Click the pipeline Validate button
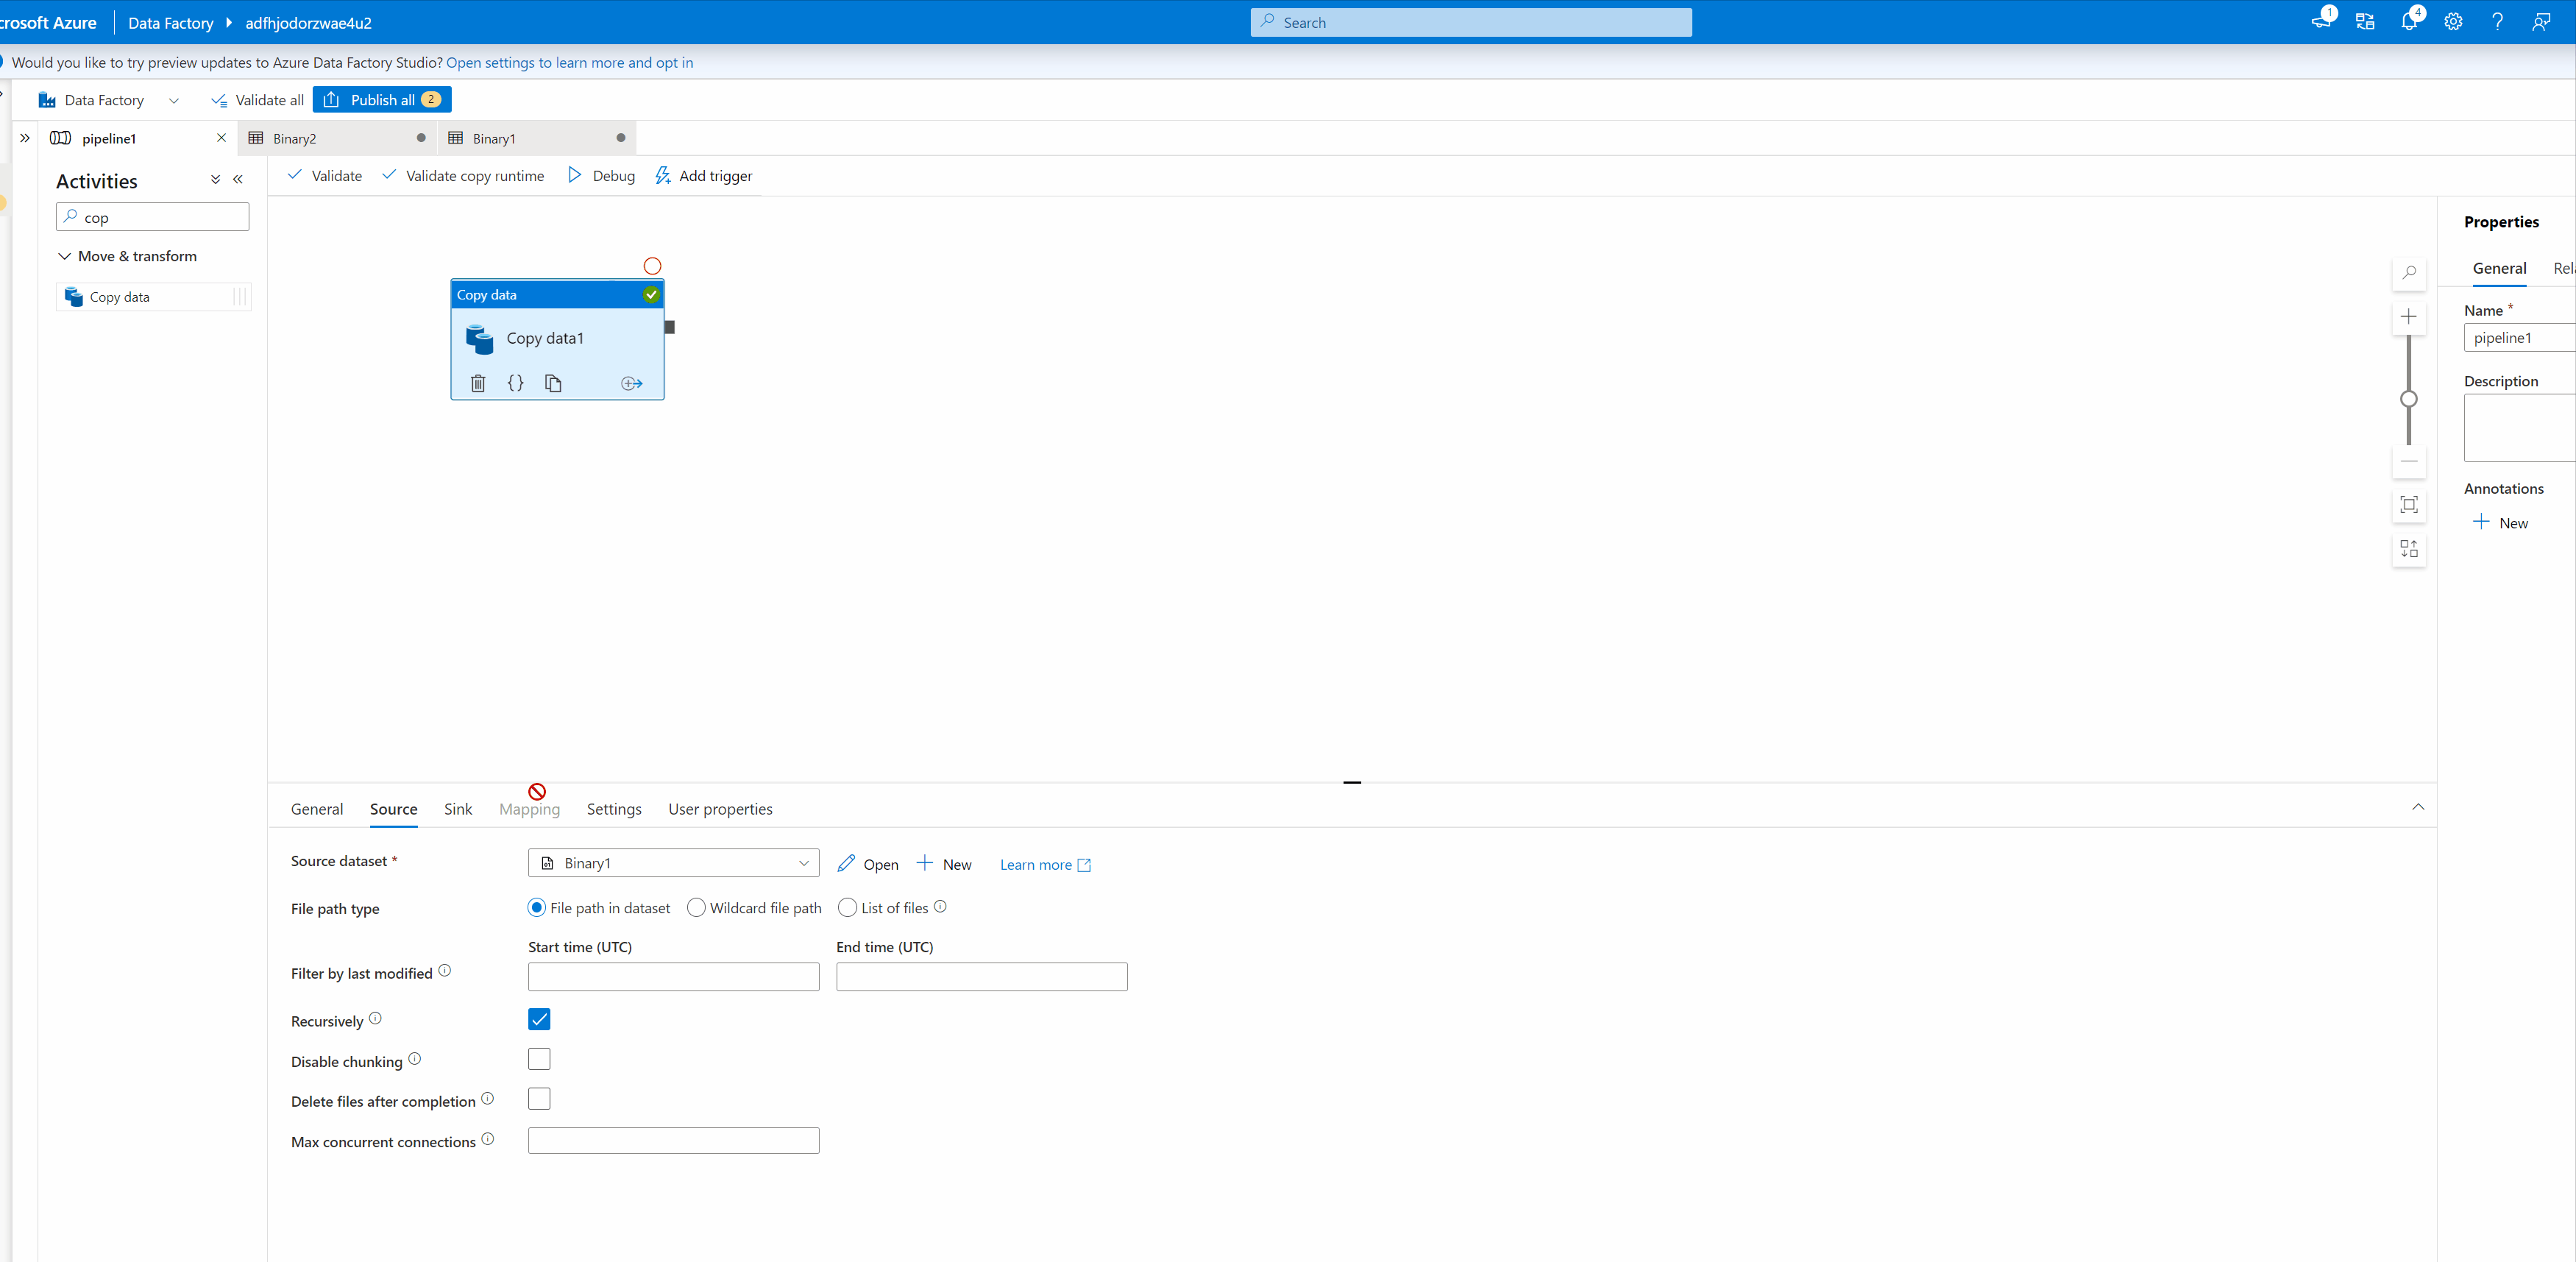Screen dimensions: 2576x1262 tap(324, 176)
